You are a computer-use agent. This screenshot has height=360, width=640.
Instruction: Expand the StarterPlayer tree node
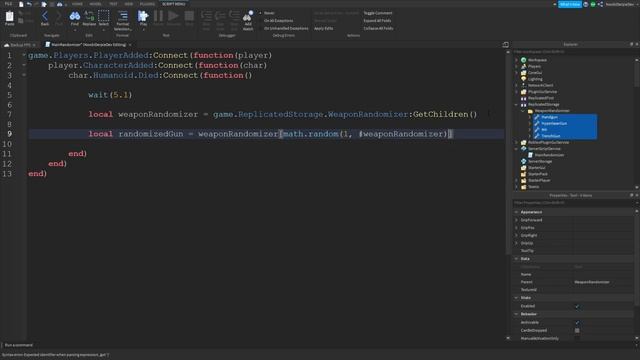pos(516,180)
